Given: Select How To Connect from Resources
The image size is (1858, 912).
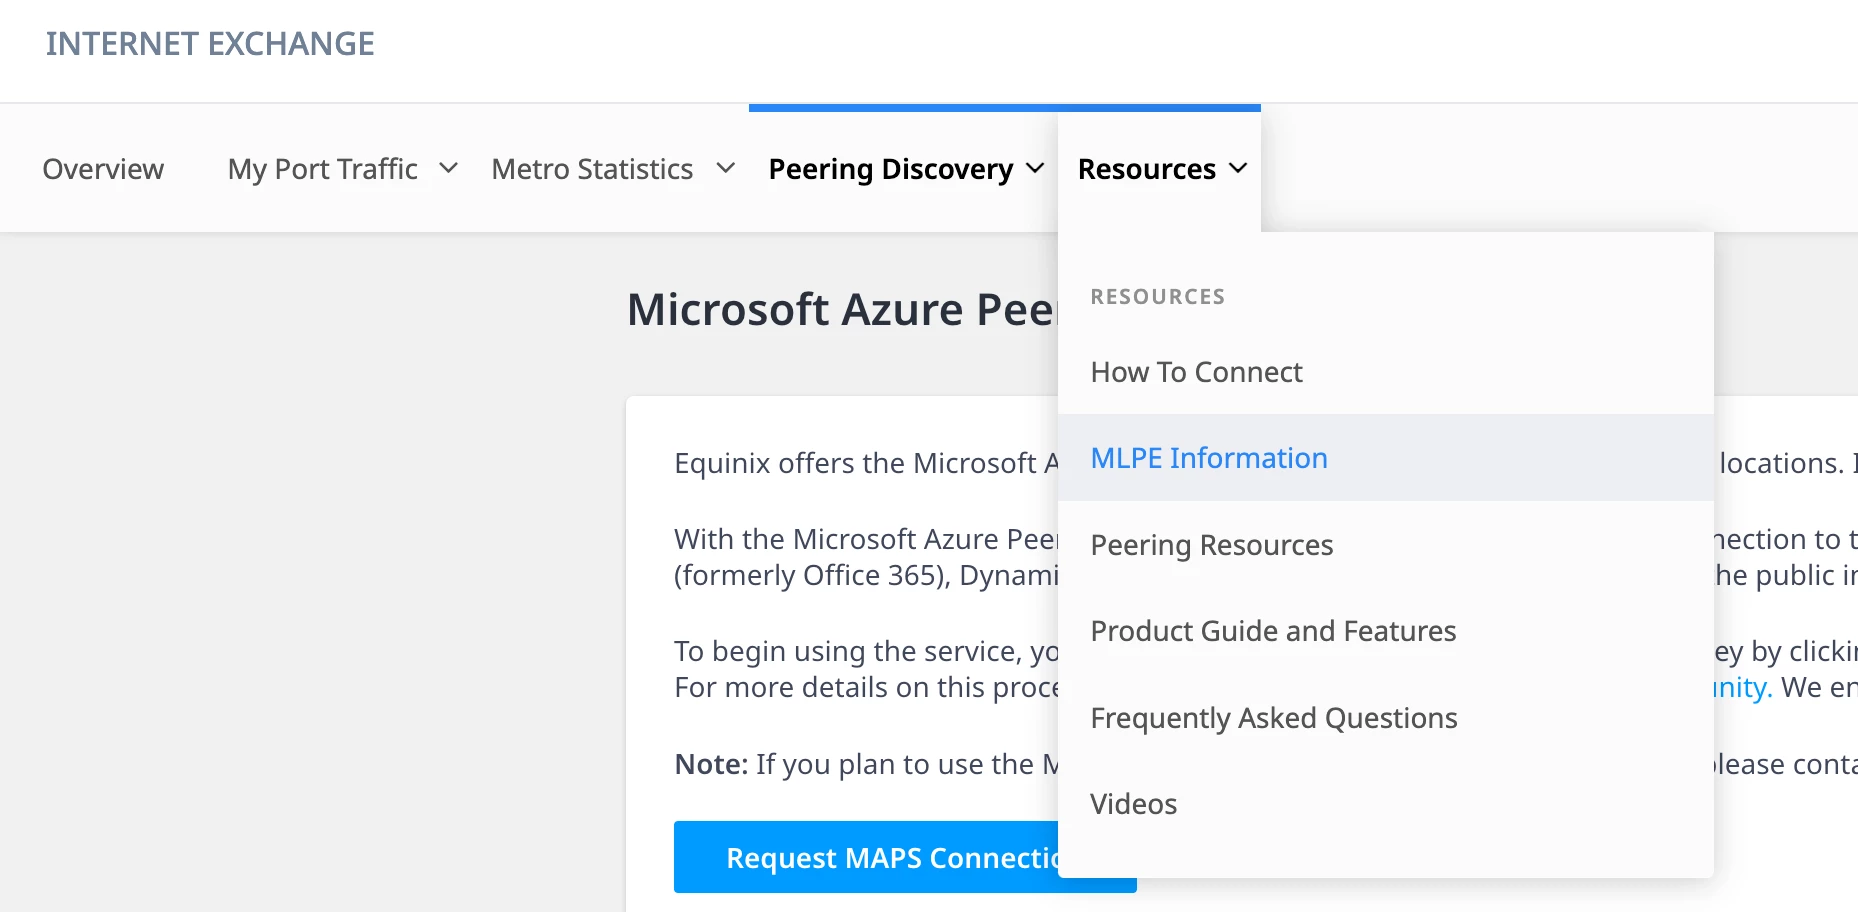Looking at the screenshot, I should click(x=1196, y=372).
